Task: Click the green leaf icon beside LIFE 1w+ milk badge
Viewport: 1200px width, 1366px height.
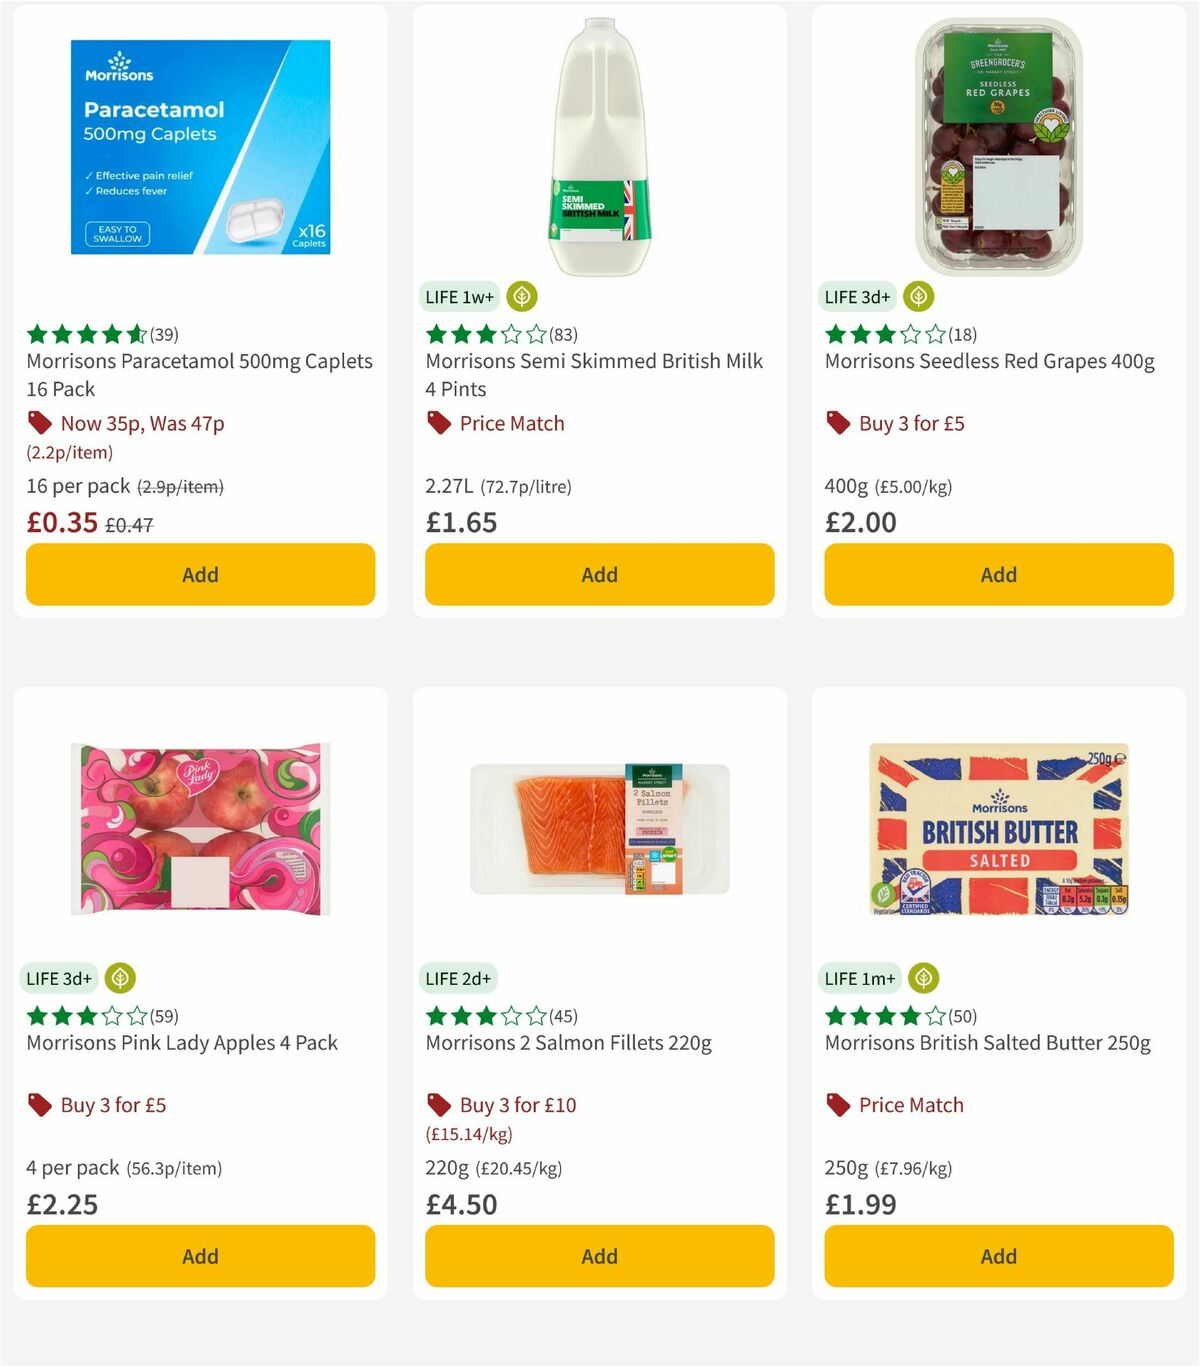Action: click(520, 297)
